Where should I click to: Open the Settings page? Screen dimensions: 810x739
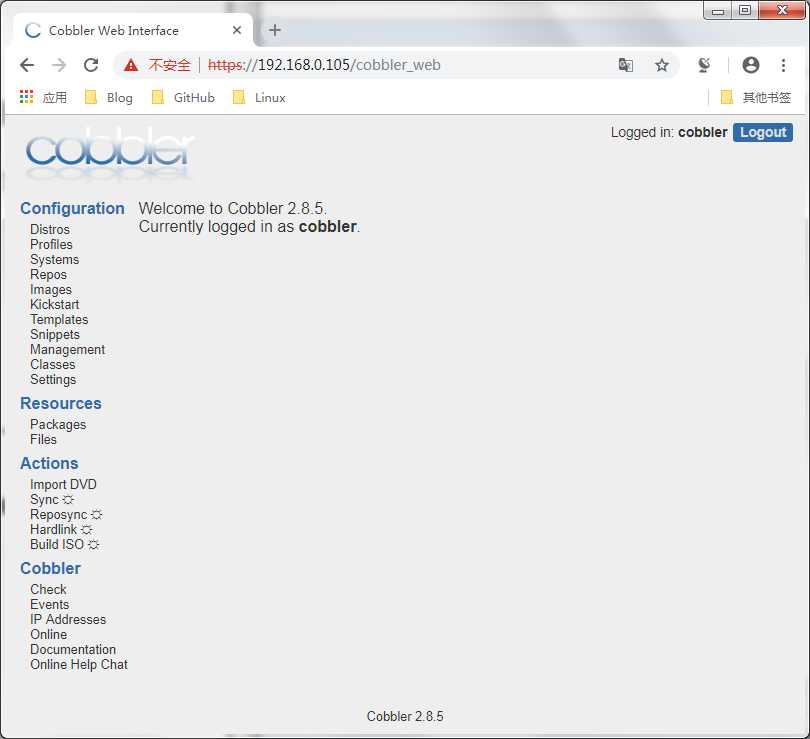(53, 380)
